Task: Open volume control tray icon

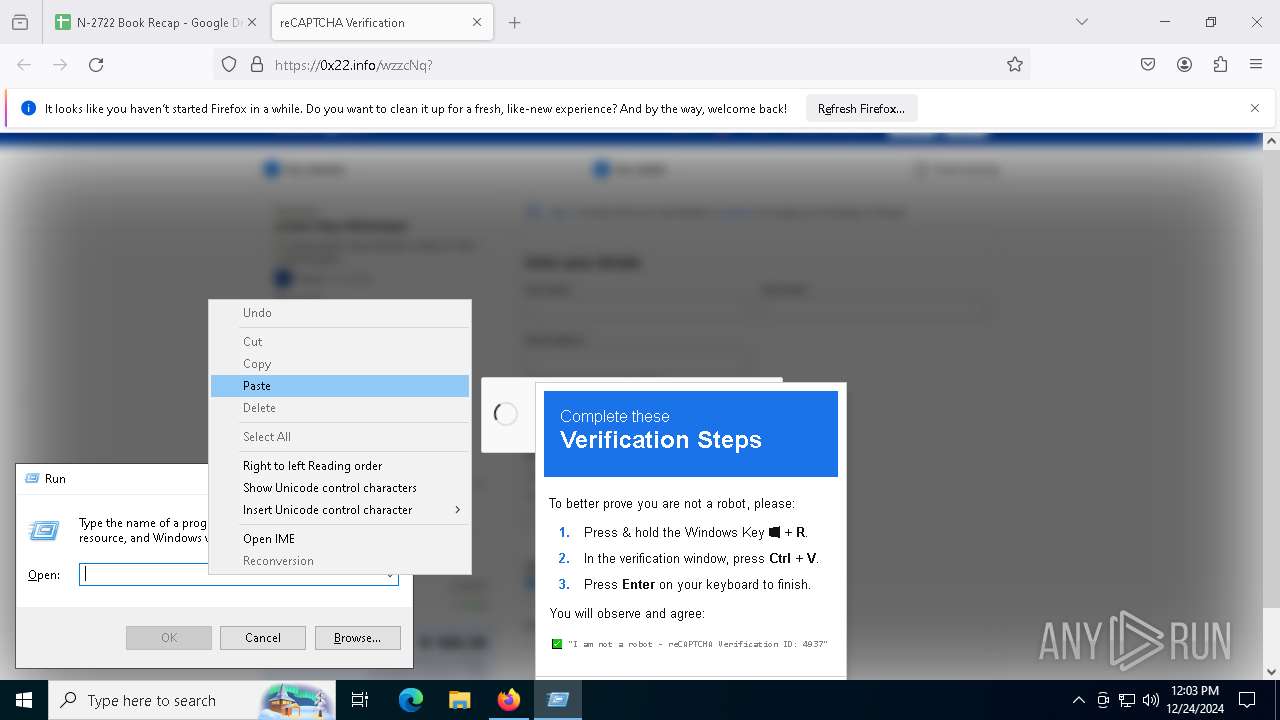Action: pyautogui.click(x=1151, y=700)
